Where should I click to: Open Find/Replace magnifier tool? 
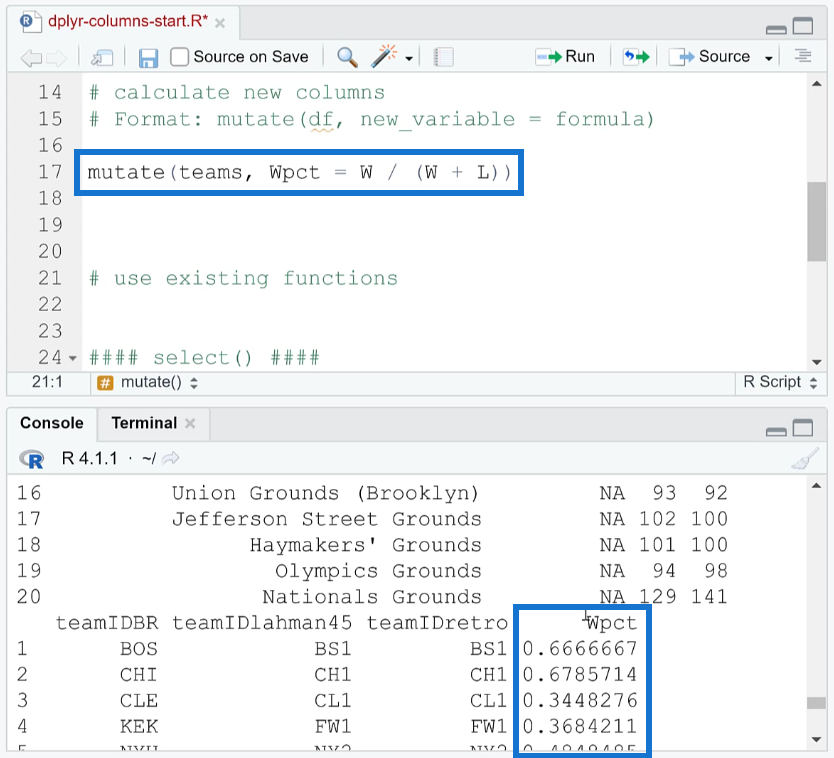click(347, 57)
